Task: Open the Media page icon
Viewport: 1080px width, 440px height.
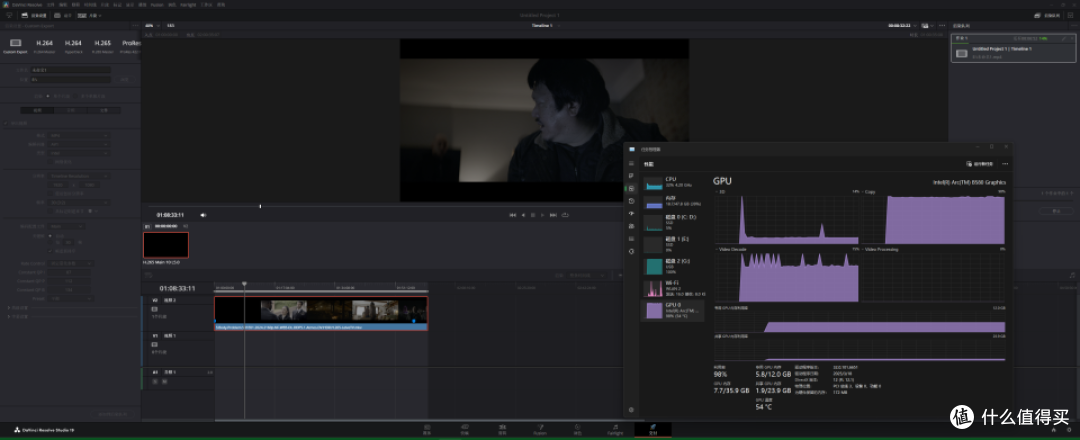Action: [427, 429]
